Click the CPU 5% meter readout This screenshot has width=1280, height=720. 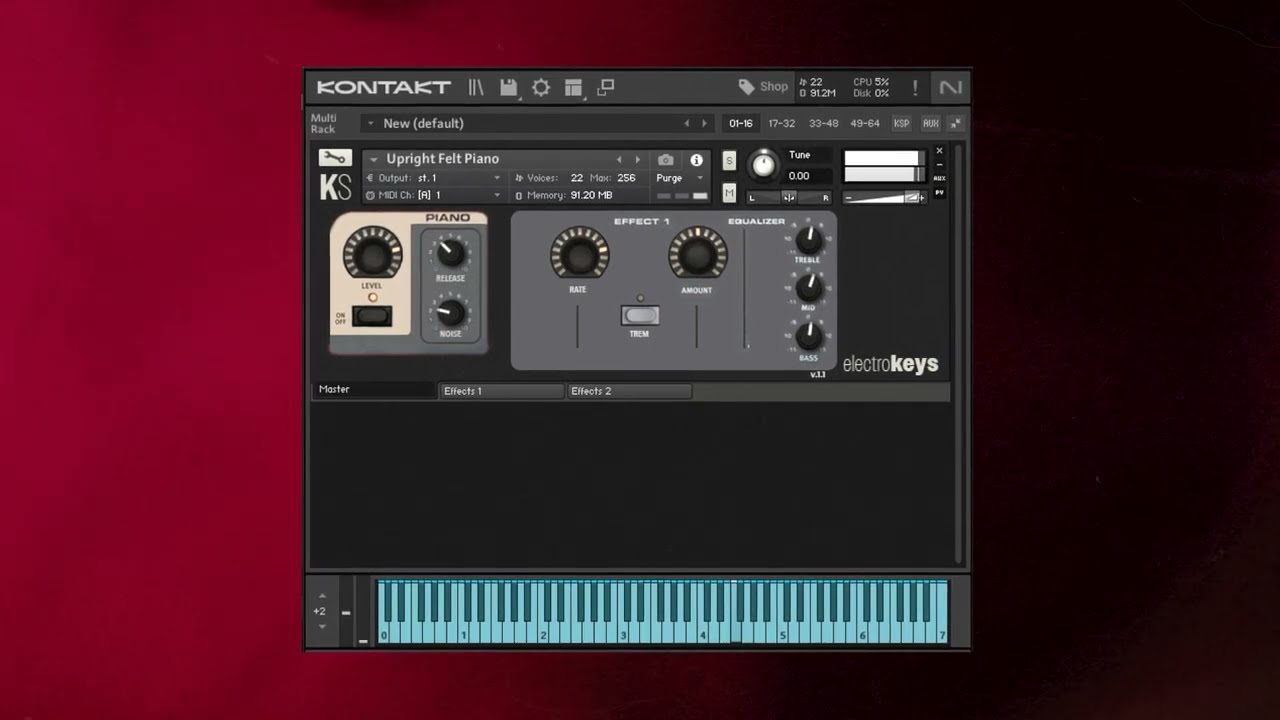click(871, 82)
